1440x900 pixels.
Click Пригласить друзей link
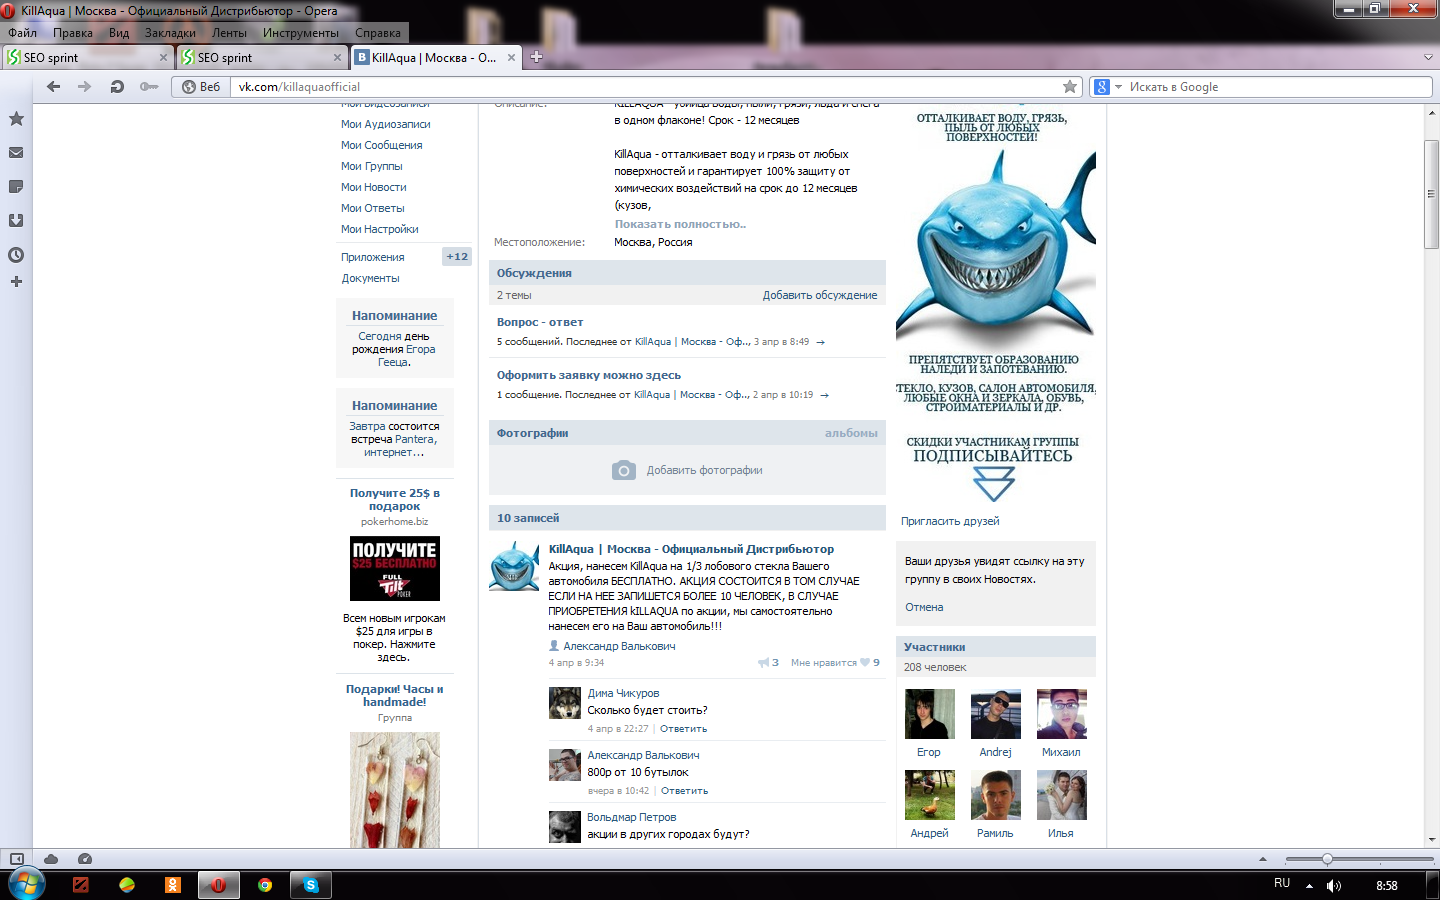point(950,521)
